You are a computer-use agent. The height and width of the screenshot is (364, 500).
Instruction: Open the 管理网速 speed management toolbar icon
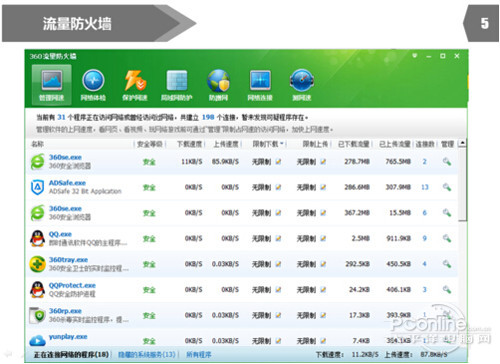click(52, 85)
